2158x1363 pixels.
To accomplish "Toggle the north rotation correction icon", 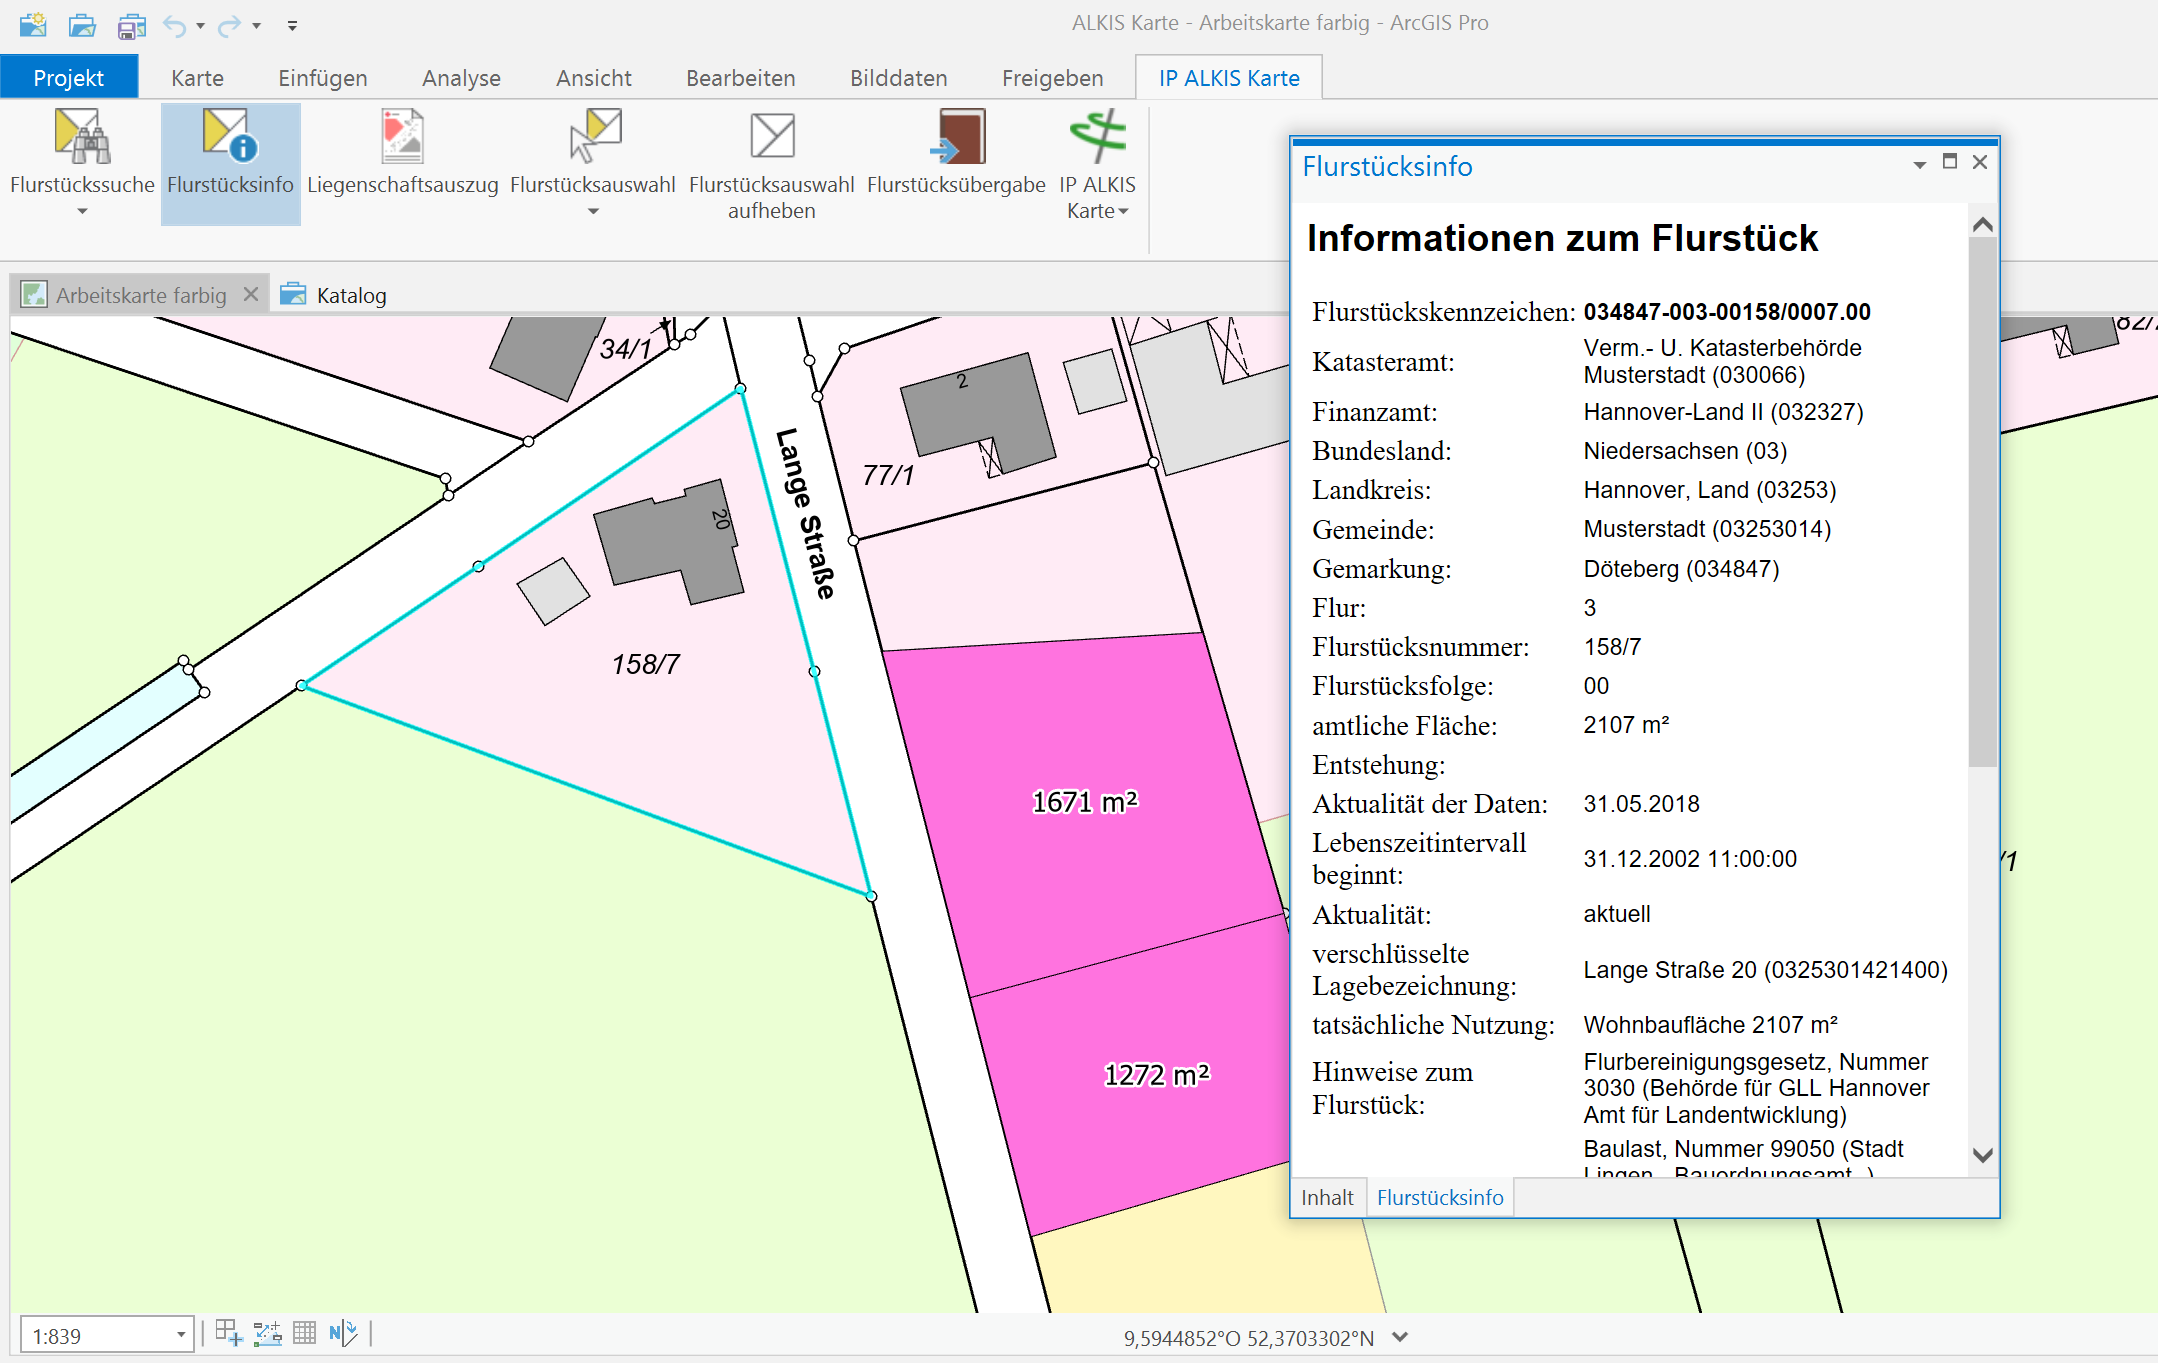I will 343,1333.
